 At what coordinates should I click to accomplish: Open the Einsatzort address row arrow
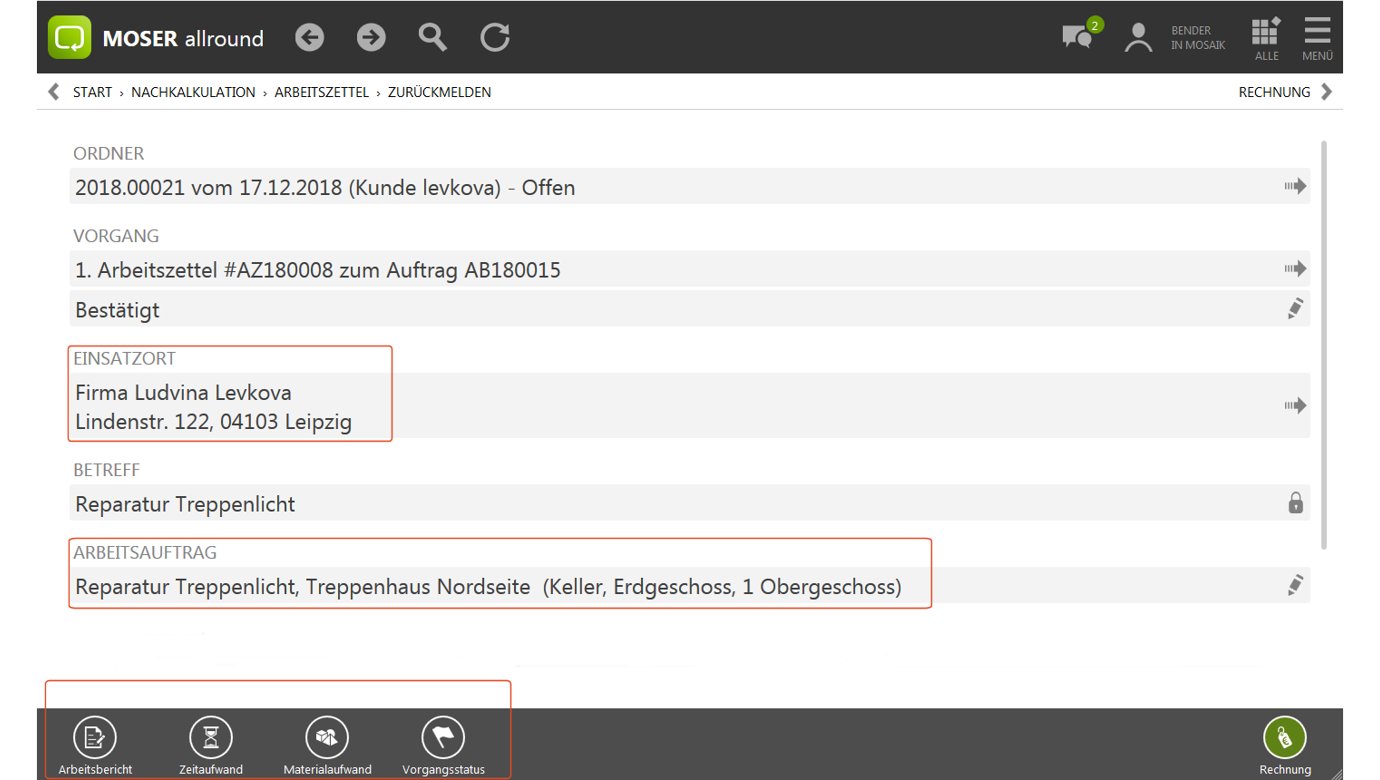coord(1295,406)
